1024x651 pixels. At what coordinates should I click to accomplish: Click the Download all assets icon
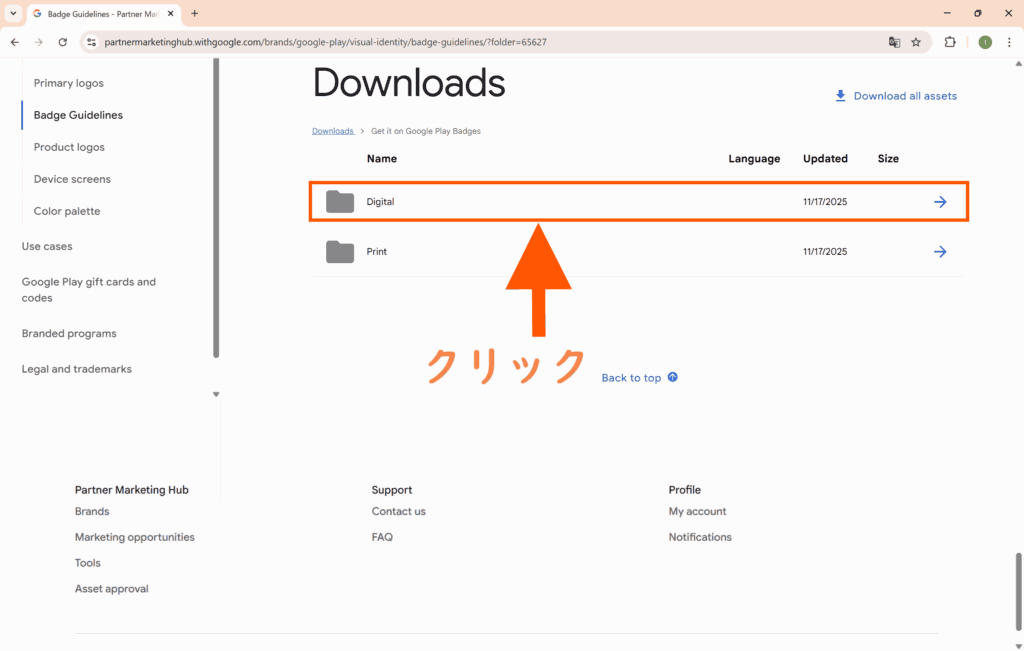pos(840,96)
